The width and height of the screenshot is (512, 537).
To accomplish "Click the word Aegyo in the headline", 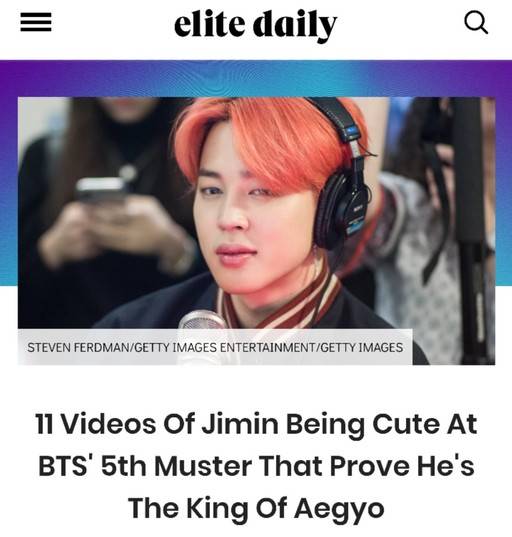I will pyautogui.click(x=339, y=510).
